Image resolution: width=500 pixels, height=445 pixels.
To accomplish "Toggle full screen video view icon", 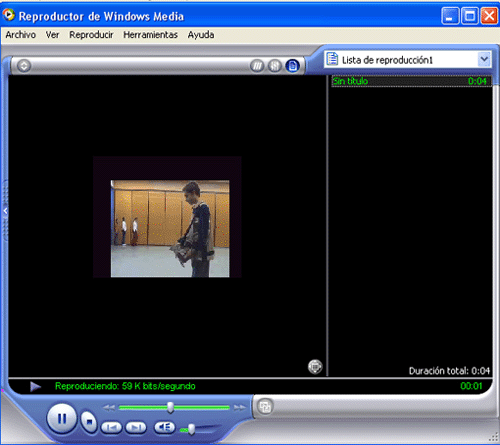I will click(315, 367).
